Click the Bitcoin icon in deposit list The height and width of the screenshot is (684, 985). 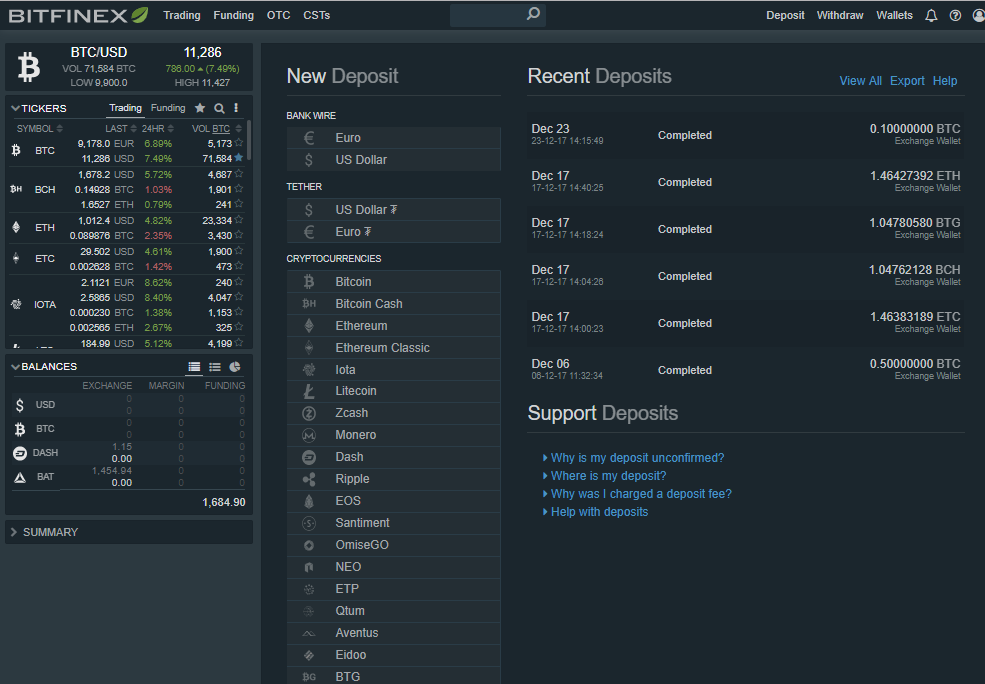[308, 281]
